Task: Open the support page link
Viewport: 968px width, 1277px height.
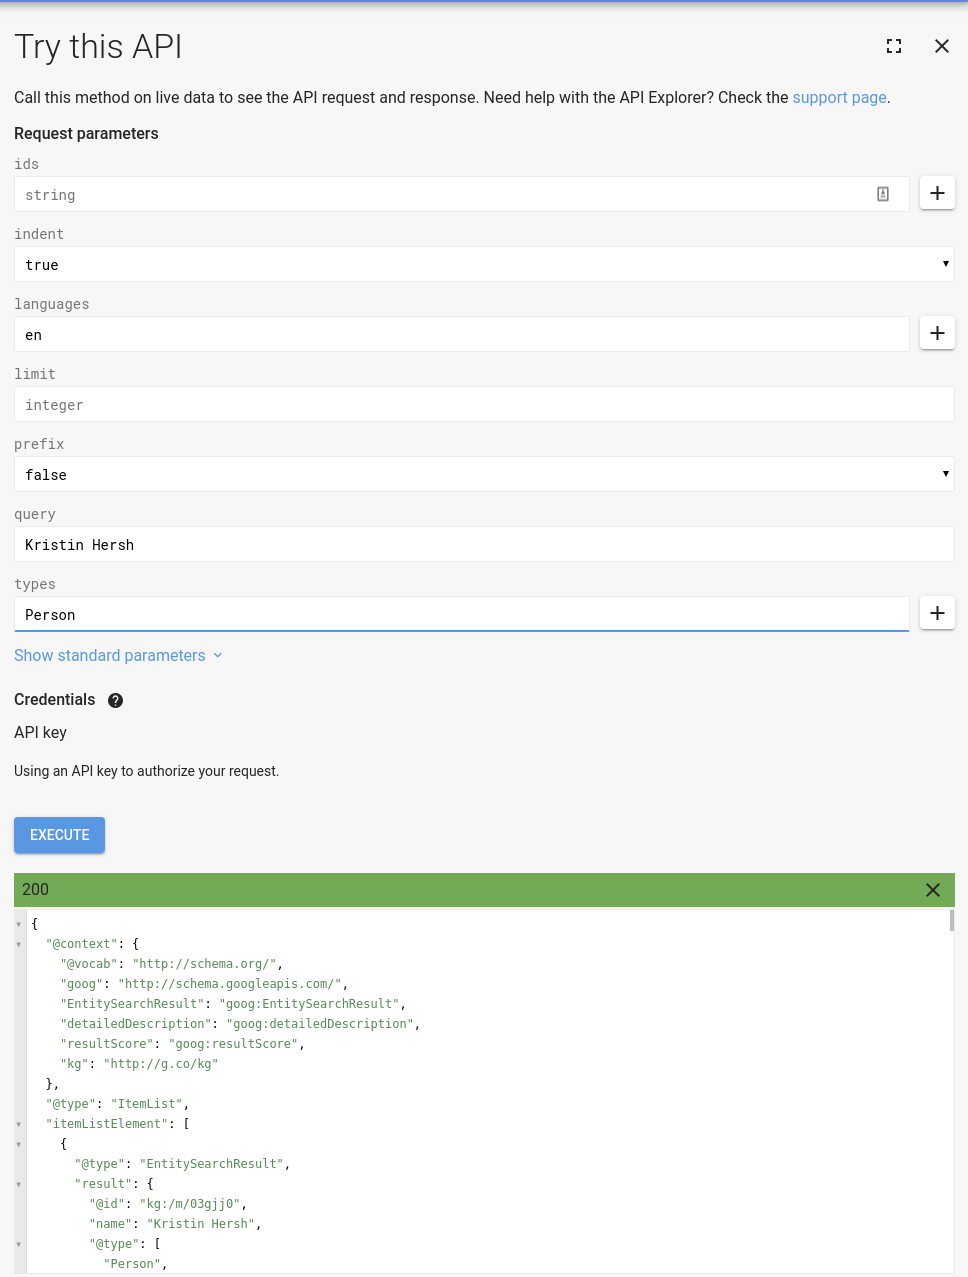Action: click(x=839, y=97)
